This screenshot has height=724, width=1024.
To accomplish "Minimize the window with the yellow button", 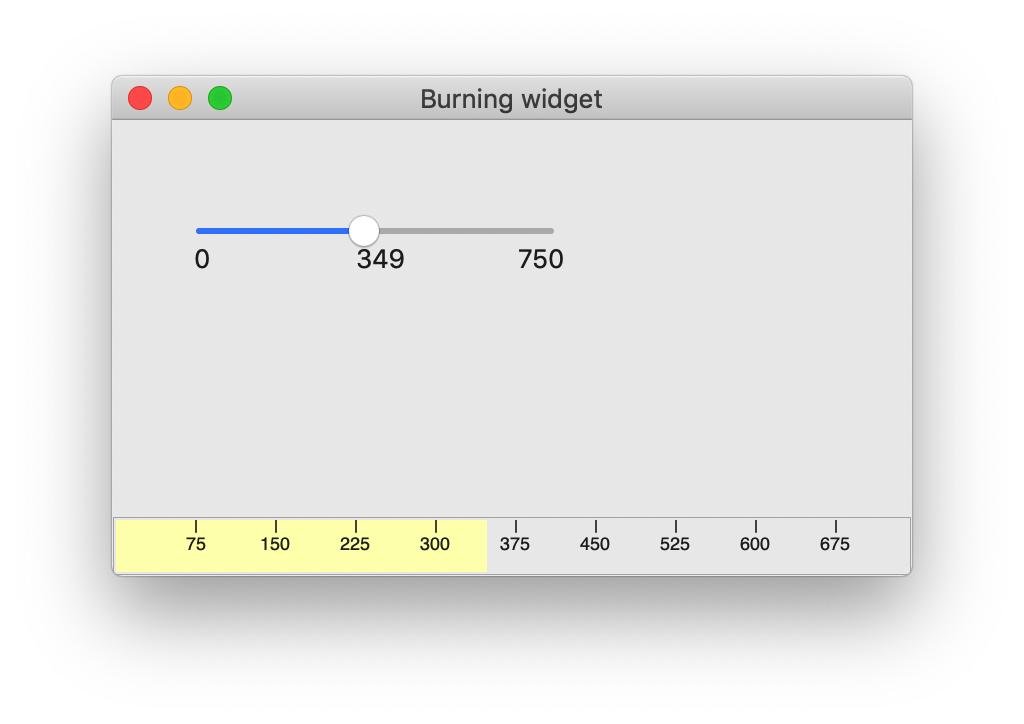I will coord(180,98).
